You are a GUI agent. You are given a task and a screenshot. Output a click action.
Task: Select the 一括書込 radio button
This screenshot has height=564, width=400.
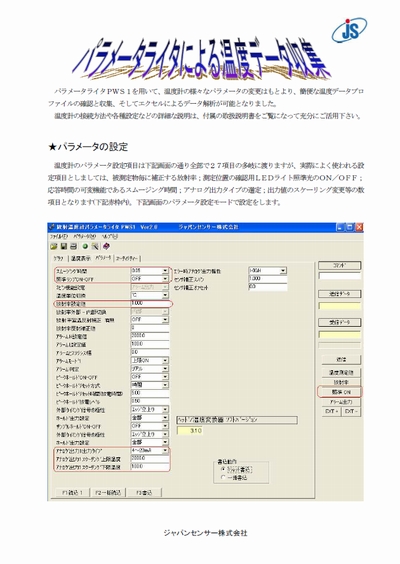click(235, 478)
